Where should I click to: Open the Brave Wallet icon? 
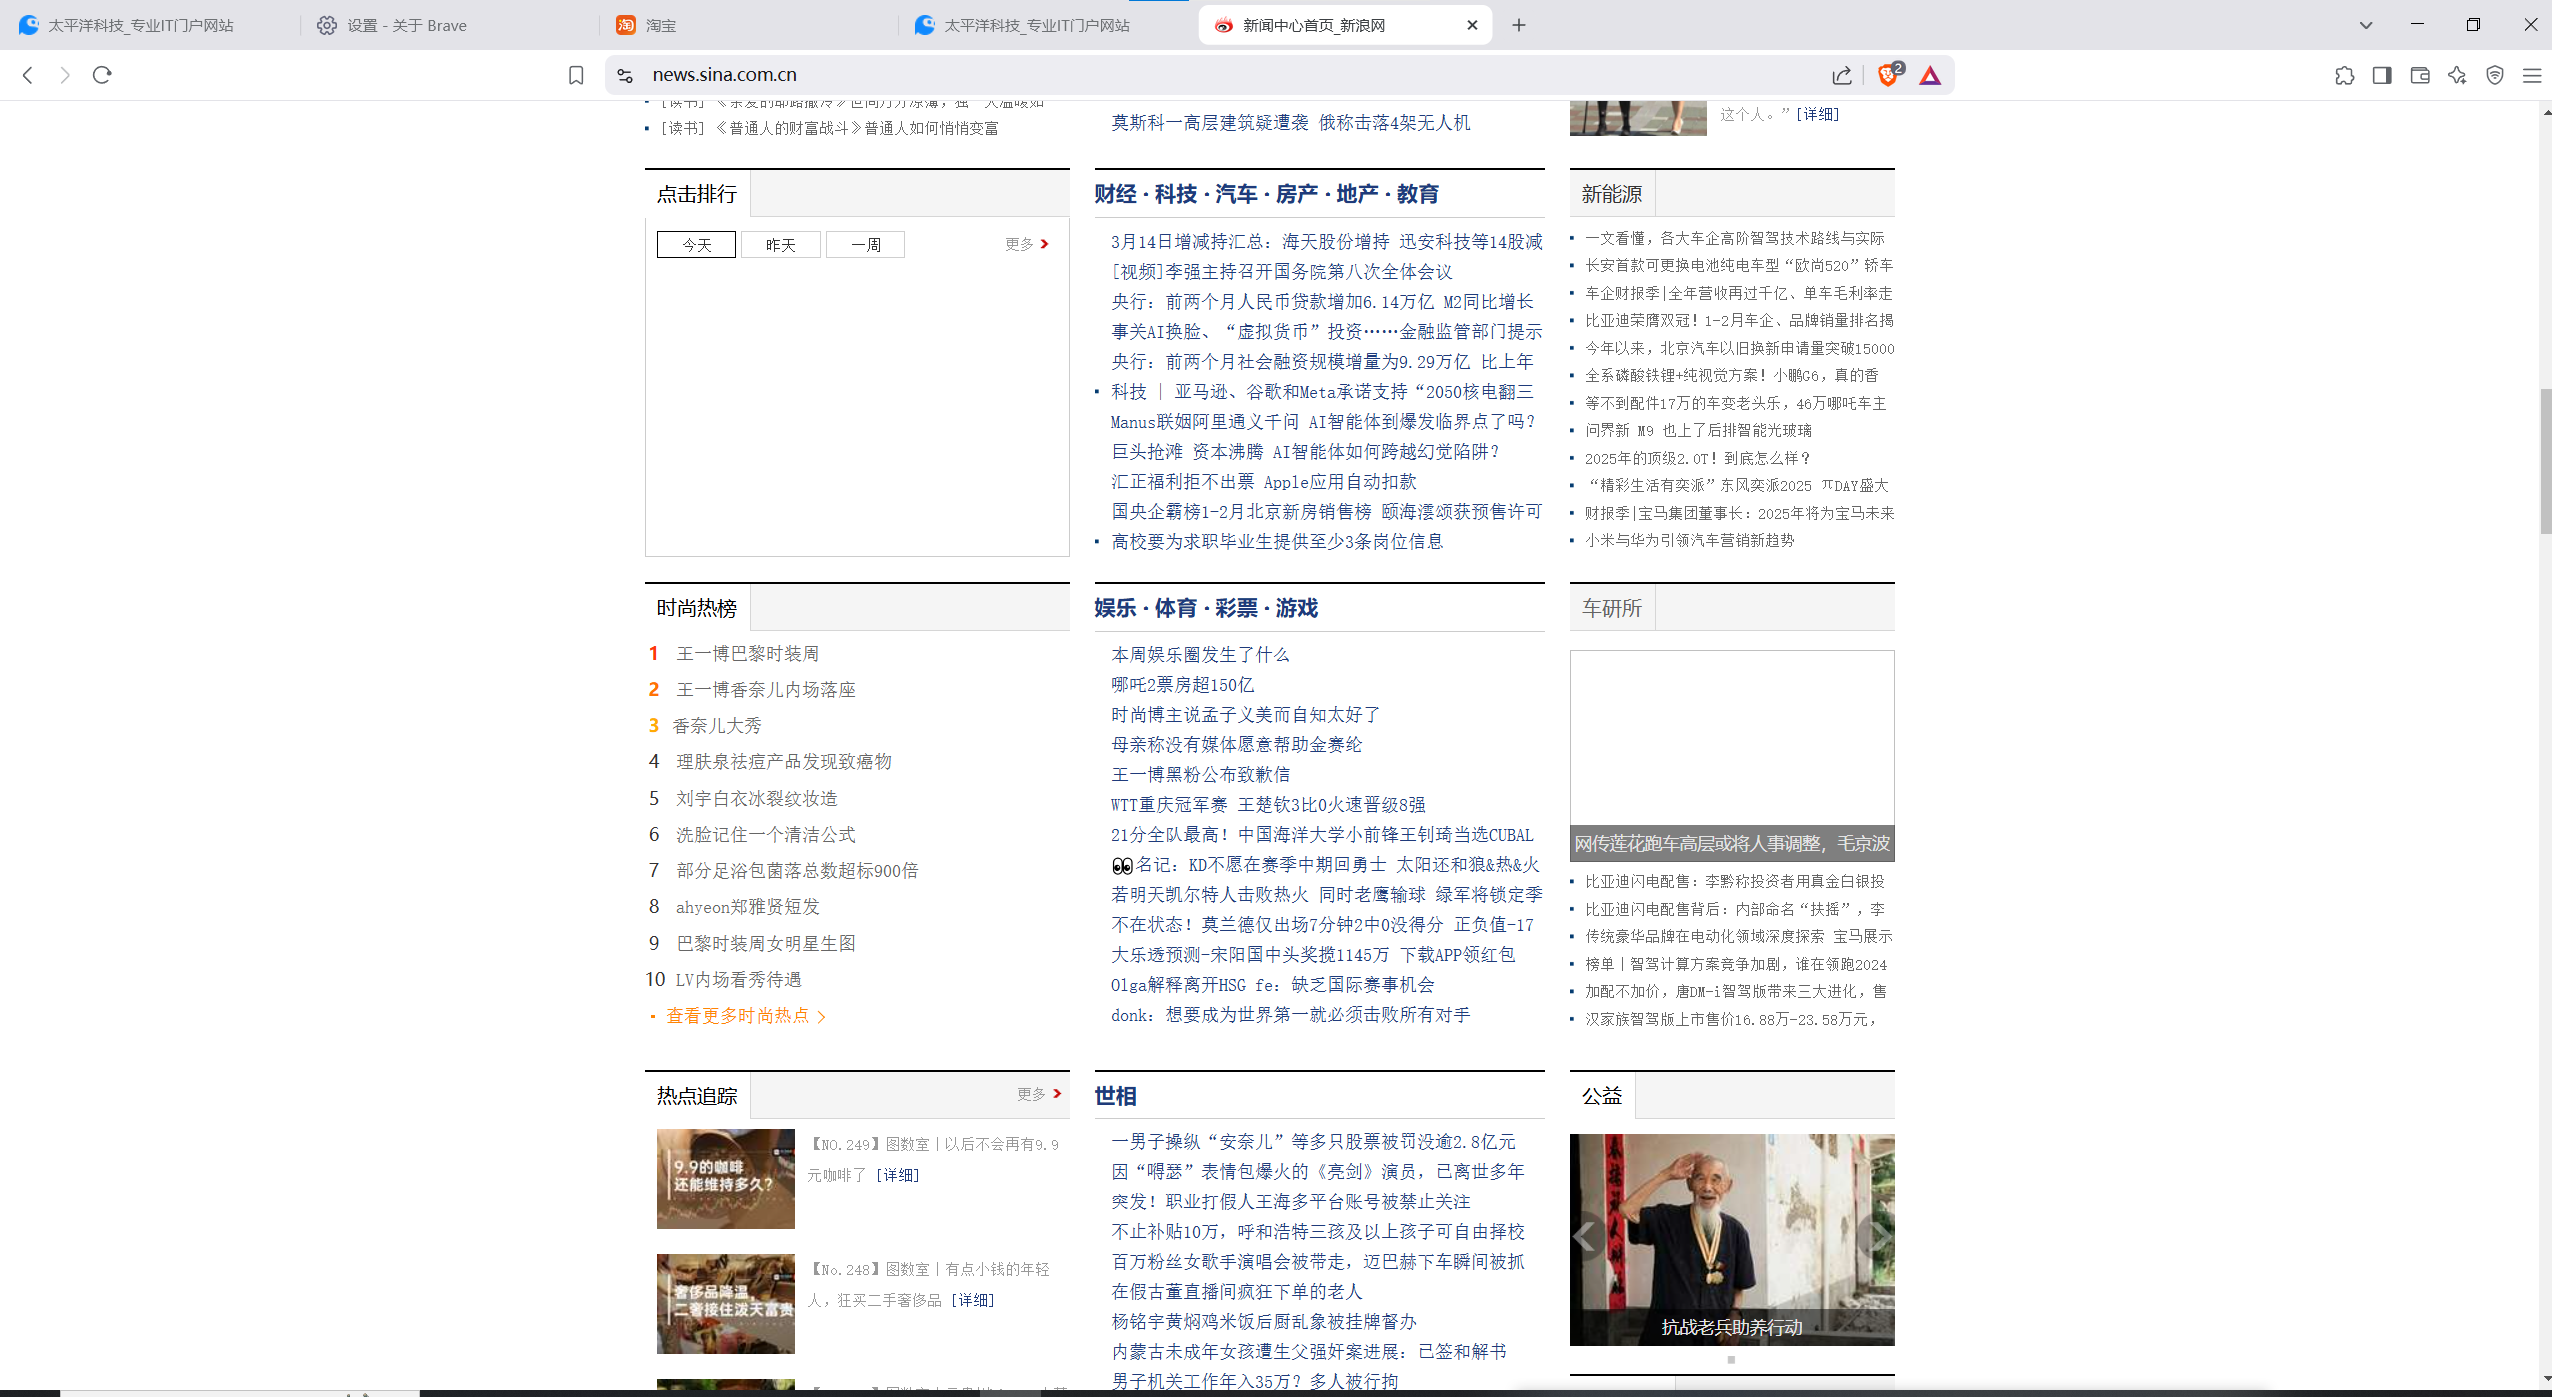pyautogui.click(x=2420, y=75)
